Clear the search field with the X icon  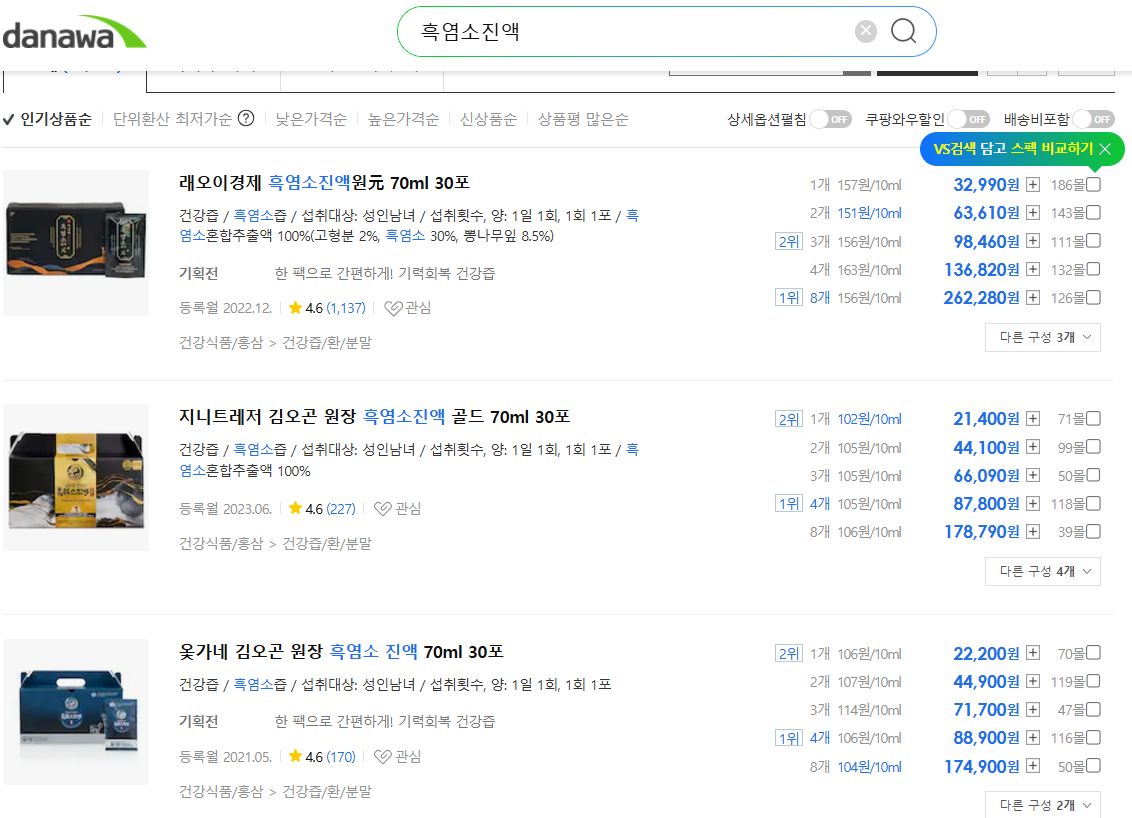coord(865,30)
